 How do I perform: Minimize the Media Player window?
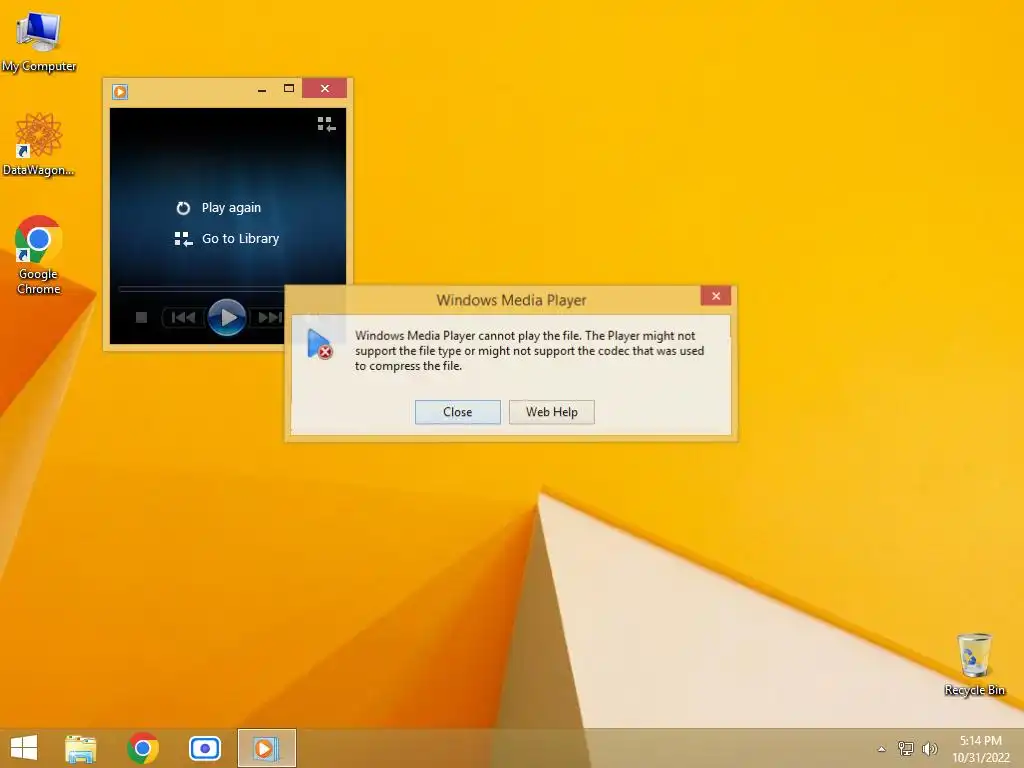262,89
